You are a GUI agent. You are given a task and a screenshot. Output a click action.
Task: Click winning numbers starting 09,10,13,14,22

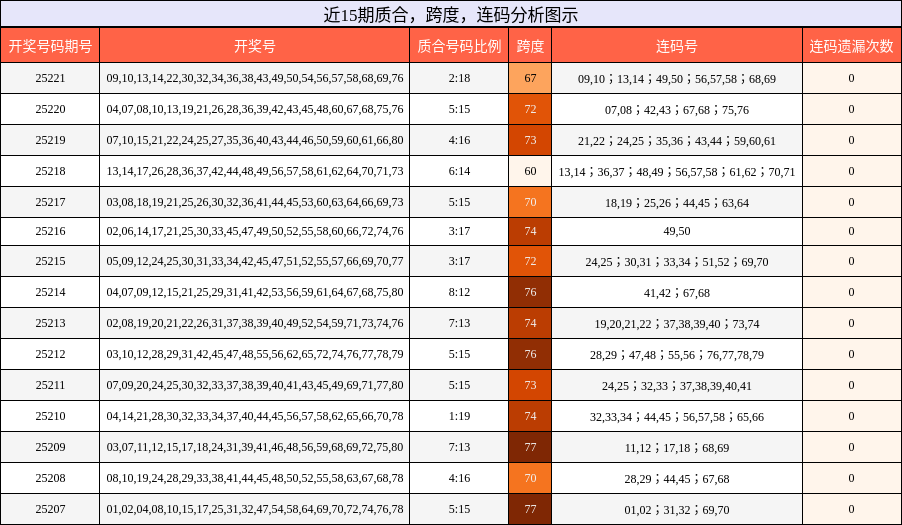point(255,78)
